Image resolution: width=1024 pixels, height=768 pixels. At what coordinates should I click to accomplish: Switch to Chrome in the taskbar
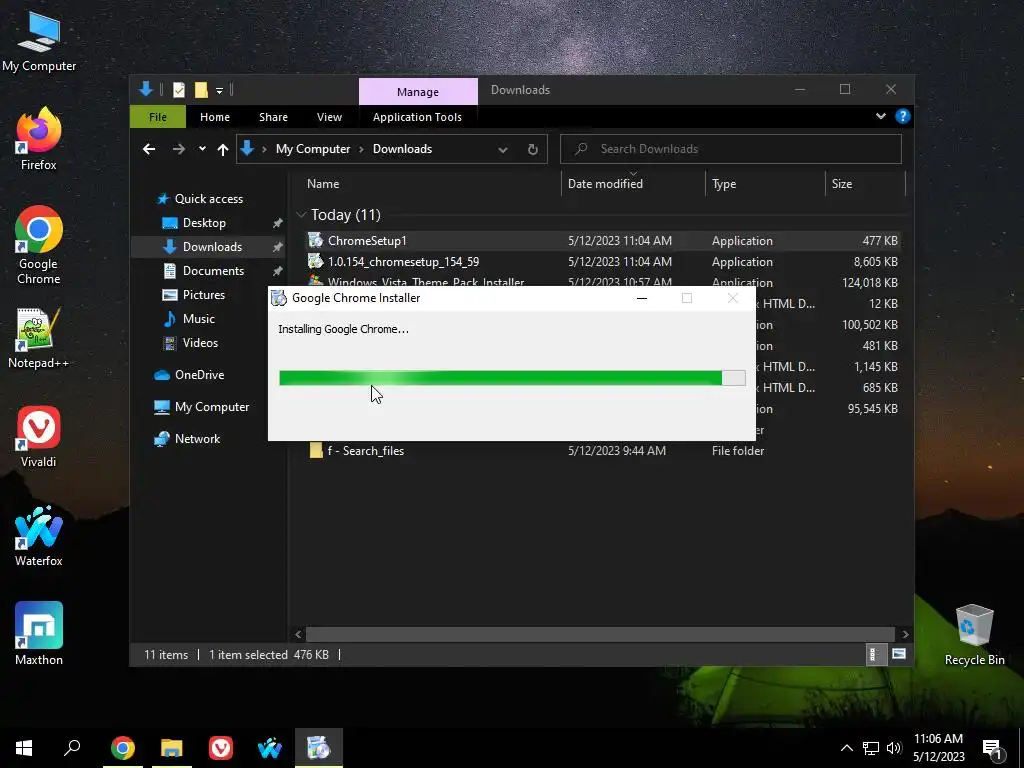(123, 748)
